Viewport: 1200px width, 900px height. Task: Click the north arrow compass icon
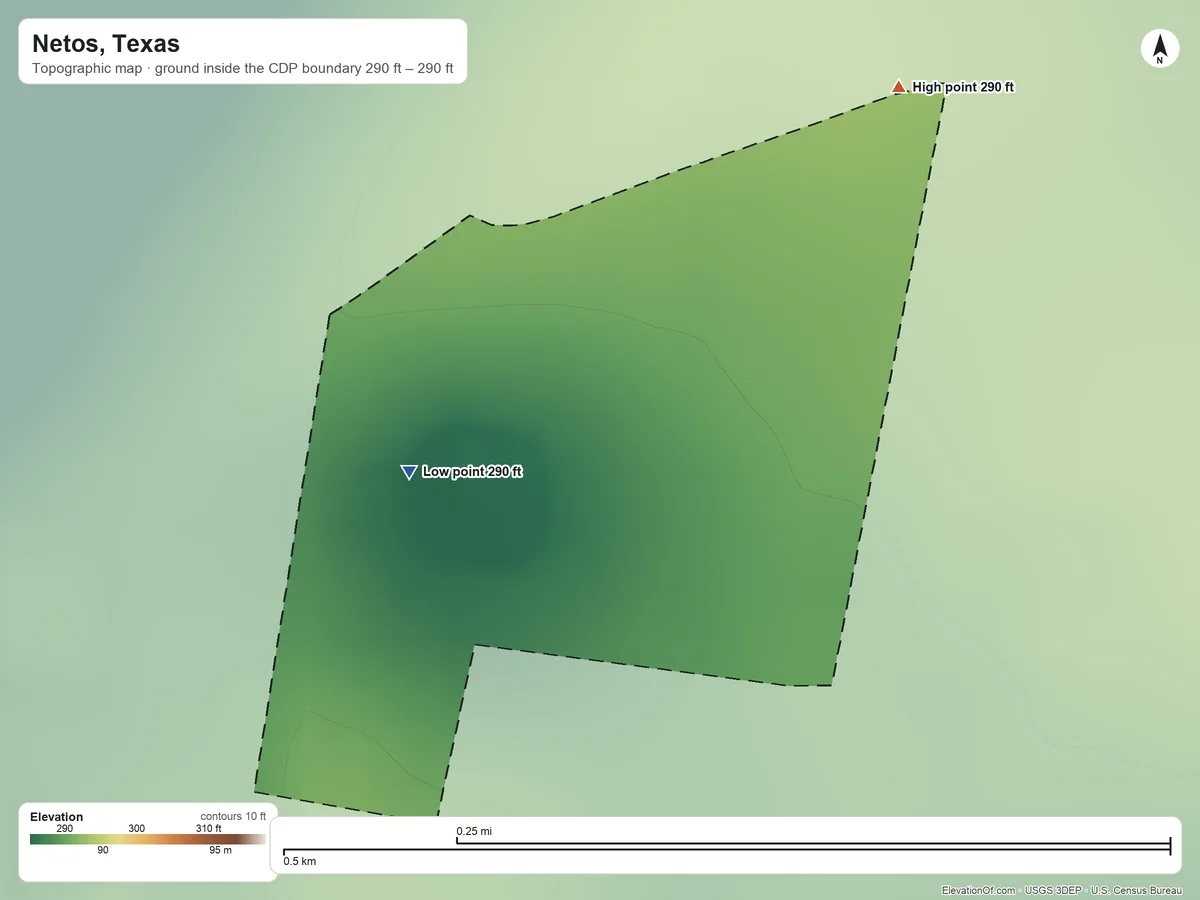coord(1160,49)
